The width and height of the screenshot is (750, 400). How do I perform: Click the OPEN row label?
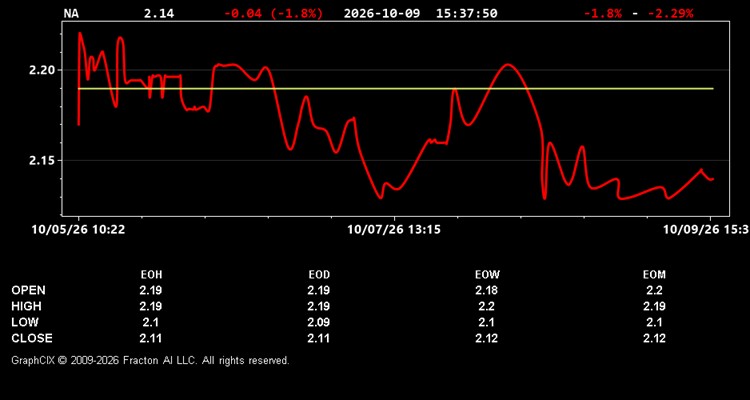[x=29, y=290]
